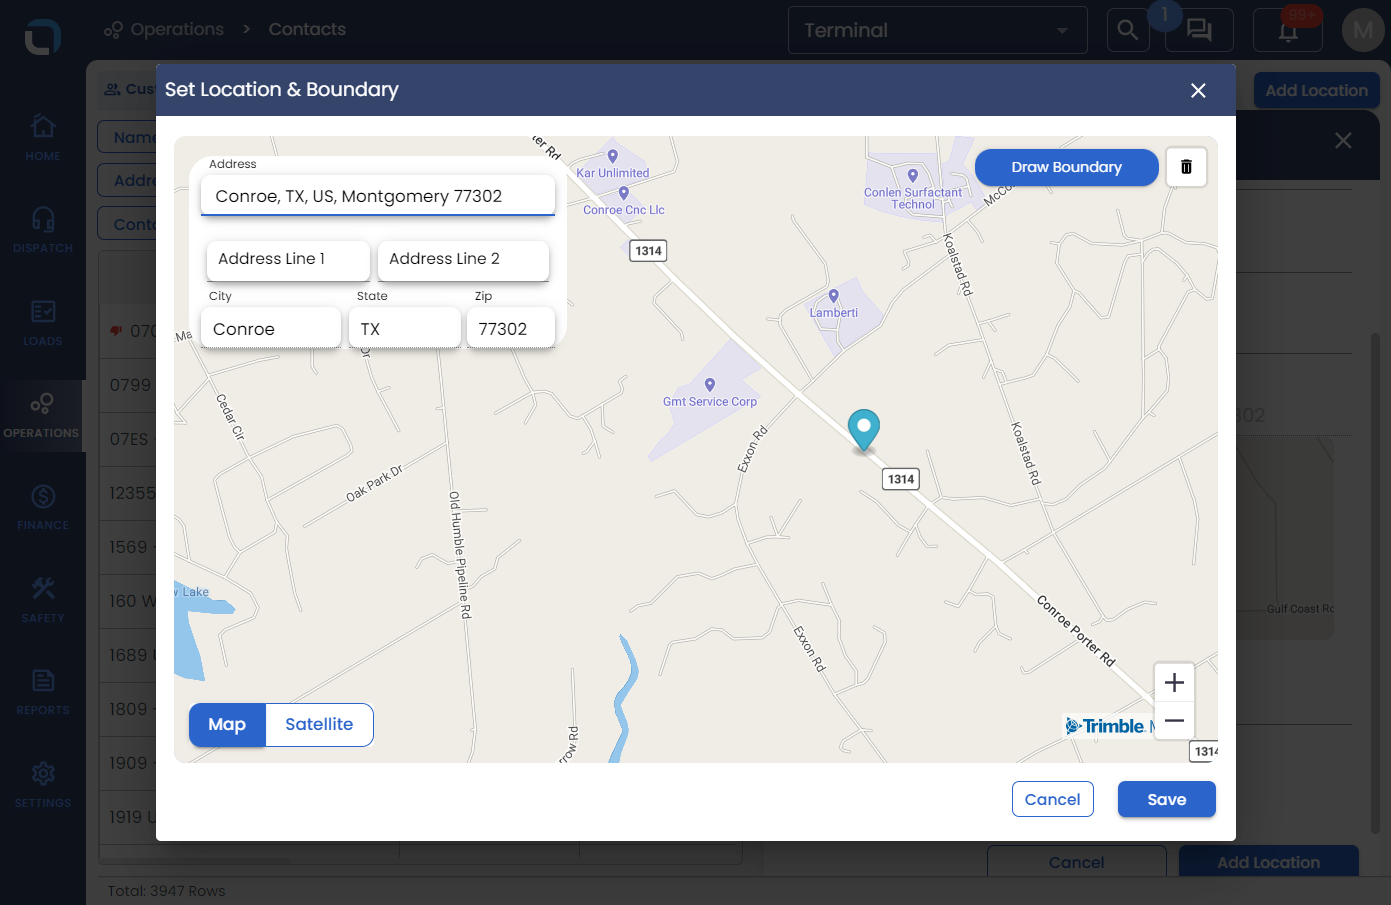Viewport: 1391px width, 905px height.
Task: Open the search icon in top bar
Action: [x=1128, y=30]
